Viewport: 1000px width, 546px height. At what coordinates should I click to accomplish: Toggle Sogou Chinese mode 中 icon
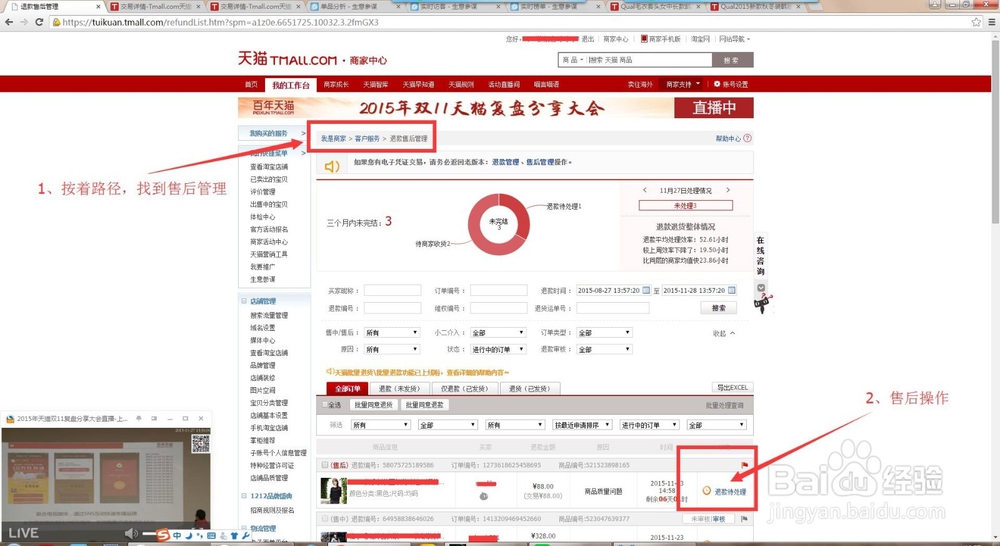coord(177,536)
